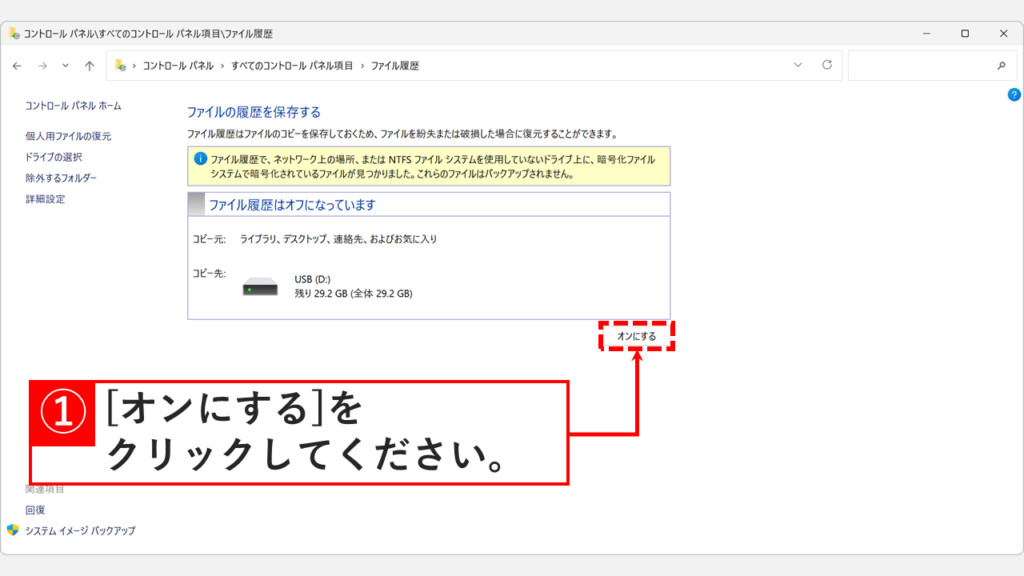Go to コントロール パネル ホーム
1024x576 pixels.
coord(73,105)
